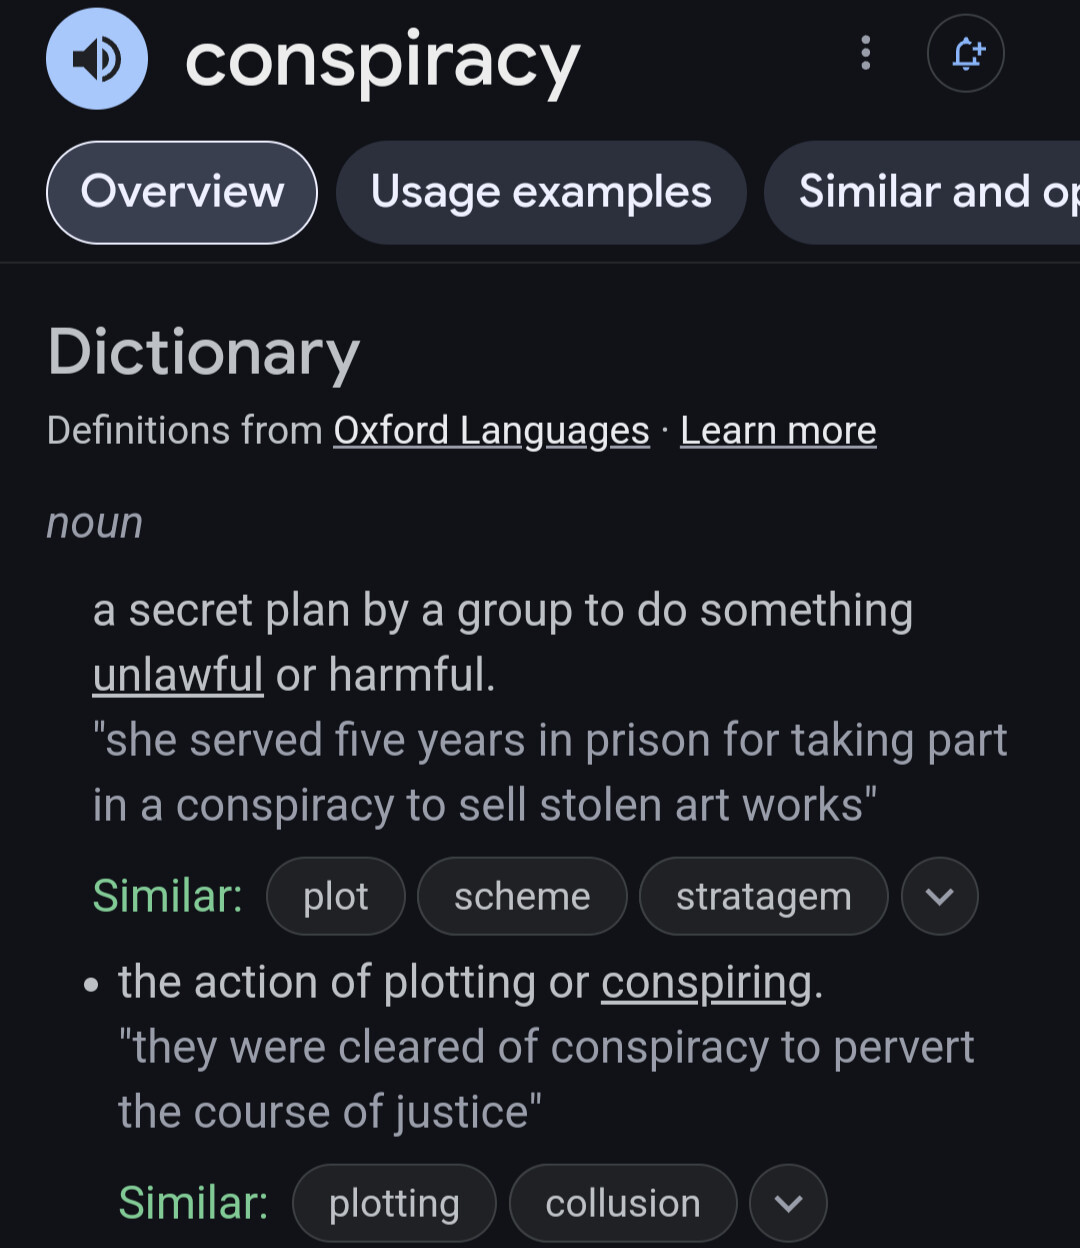This screenshot has width=1080, height=1248.
Task: Expand more synonyms after collusion
Action: point(788,1203)
